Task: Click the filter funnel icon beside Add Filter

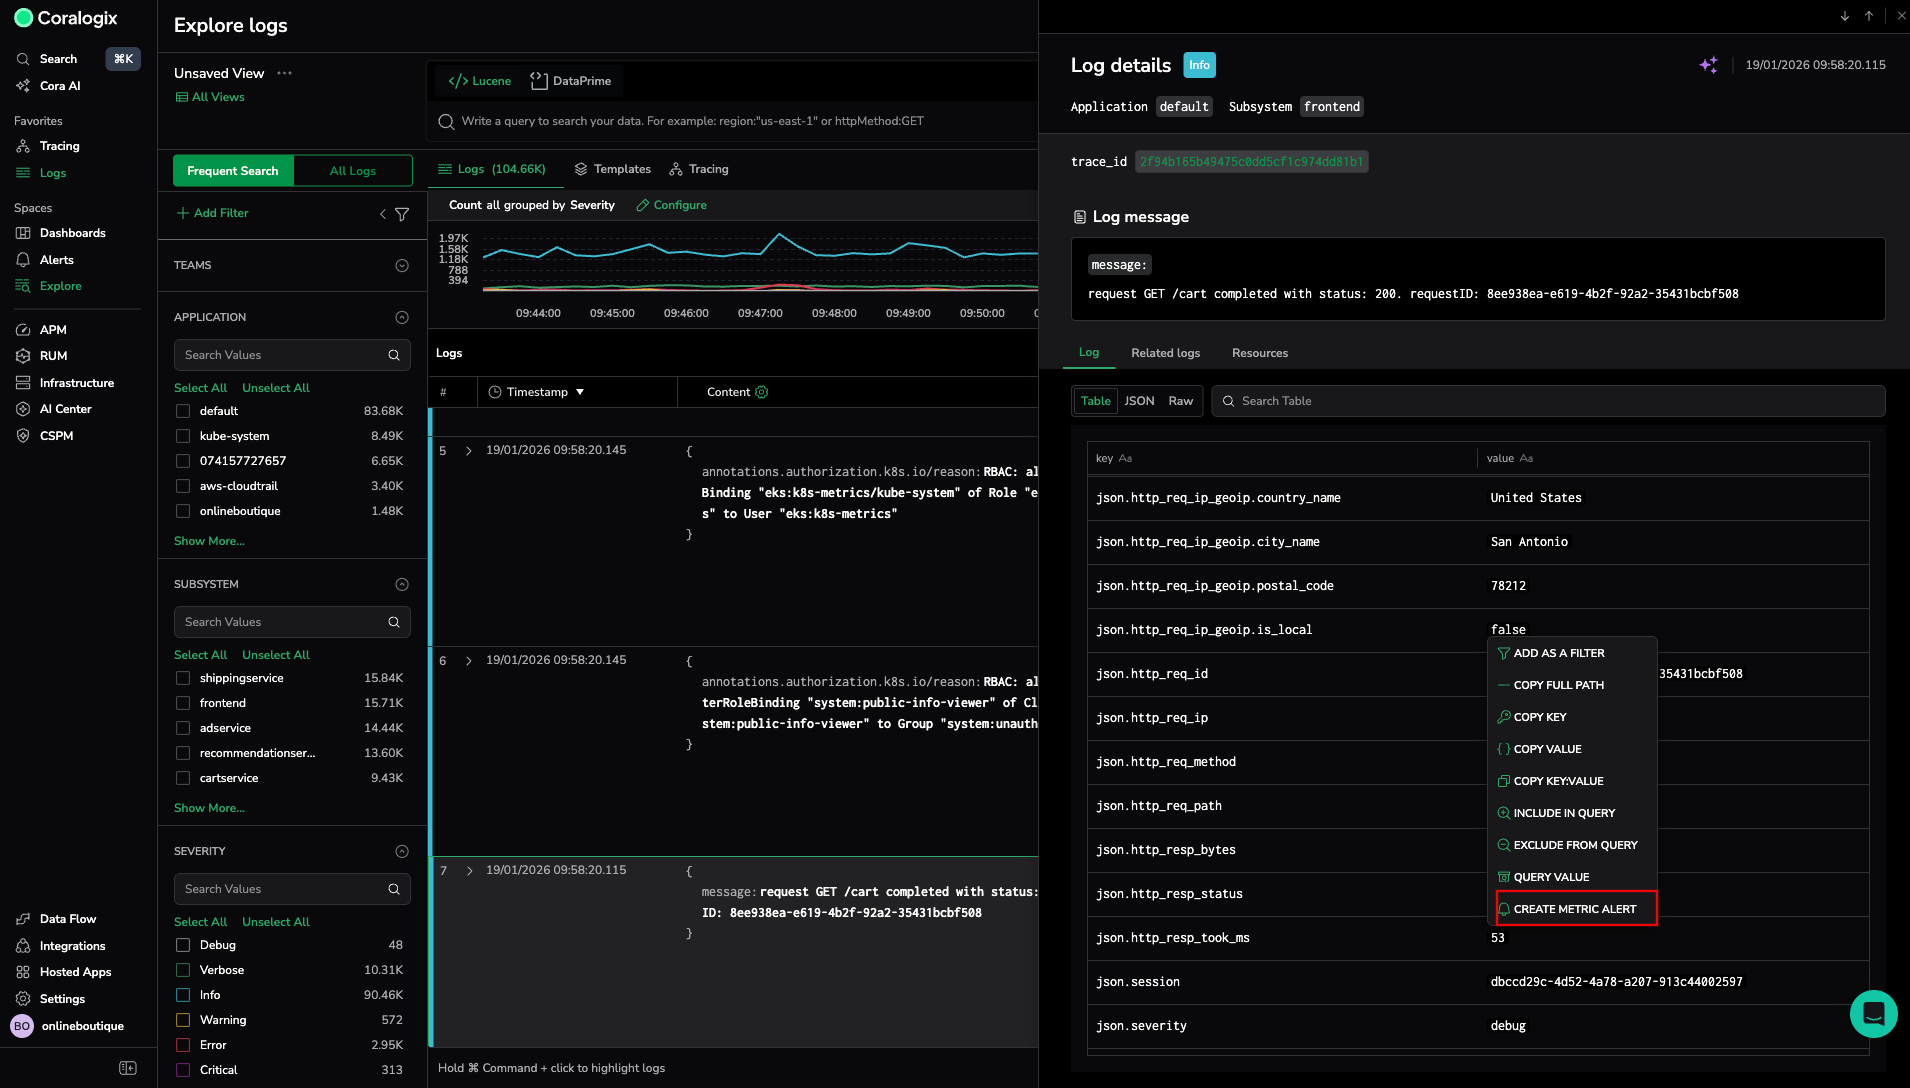Action: [x=402, y=214]
